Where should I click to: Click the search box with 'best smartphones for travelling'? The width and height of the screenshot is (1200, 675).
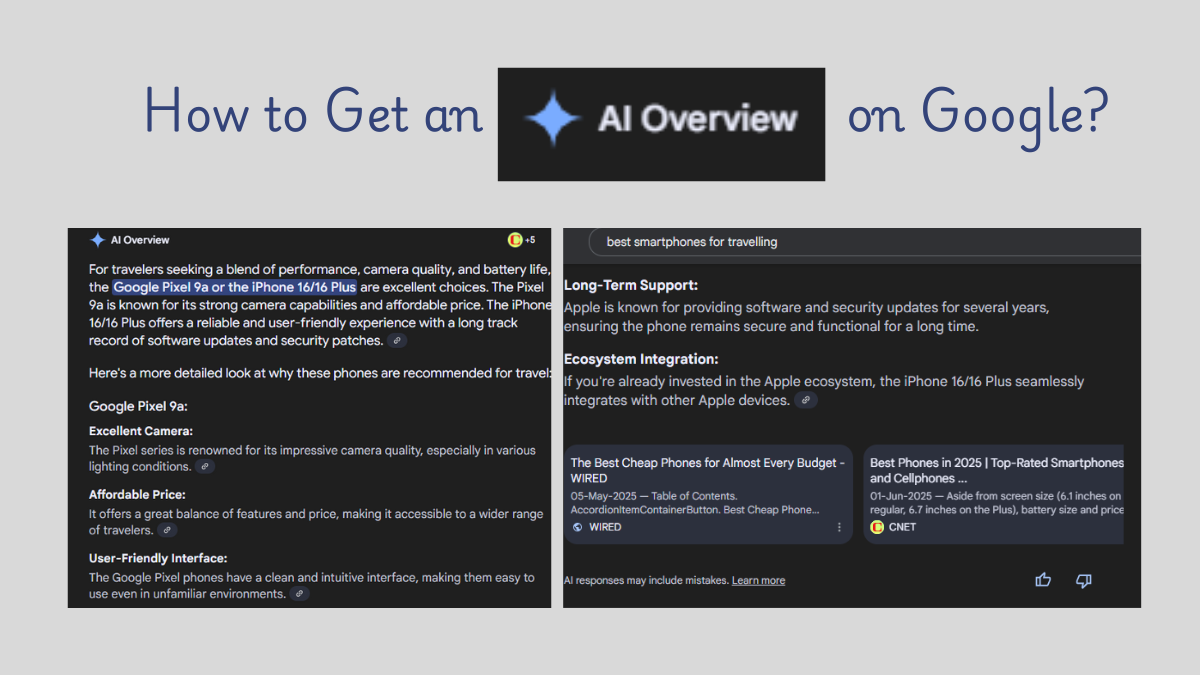(864, 242)
